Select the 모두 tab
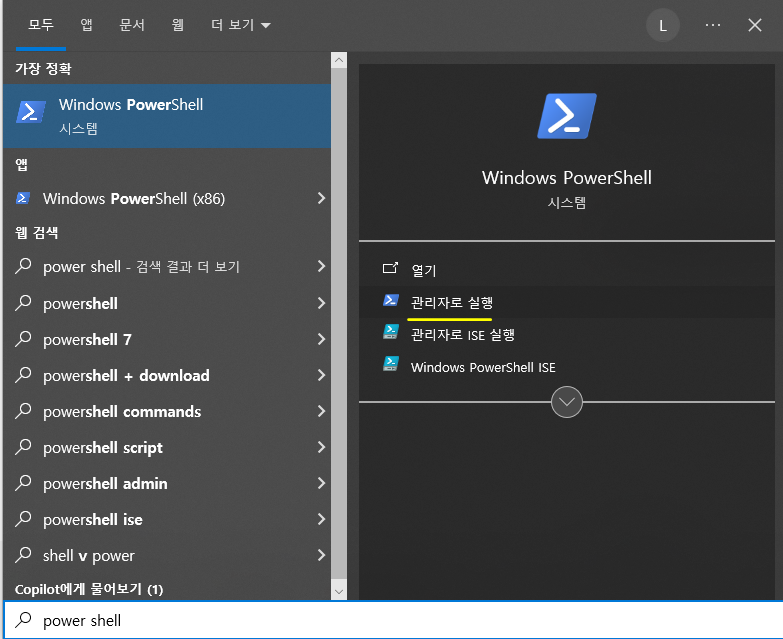Viewport: 783px width, 639px height. (x=40, y=25)
